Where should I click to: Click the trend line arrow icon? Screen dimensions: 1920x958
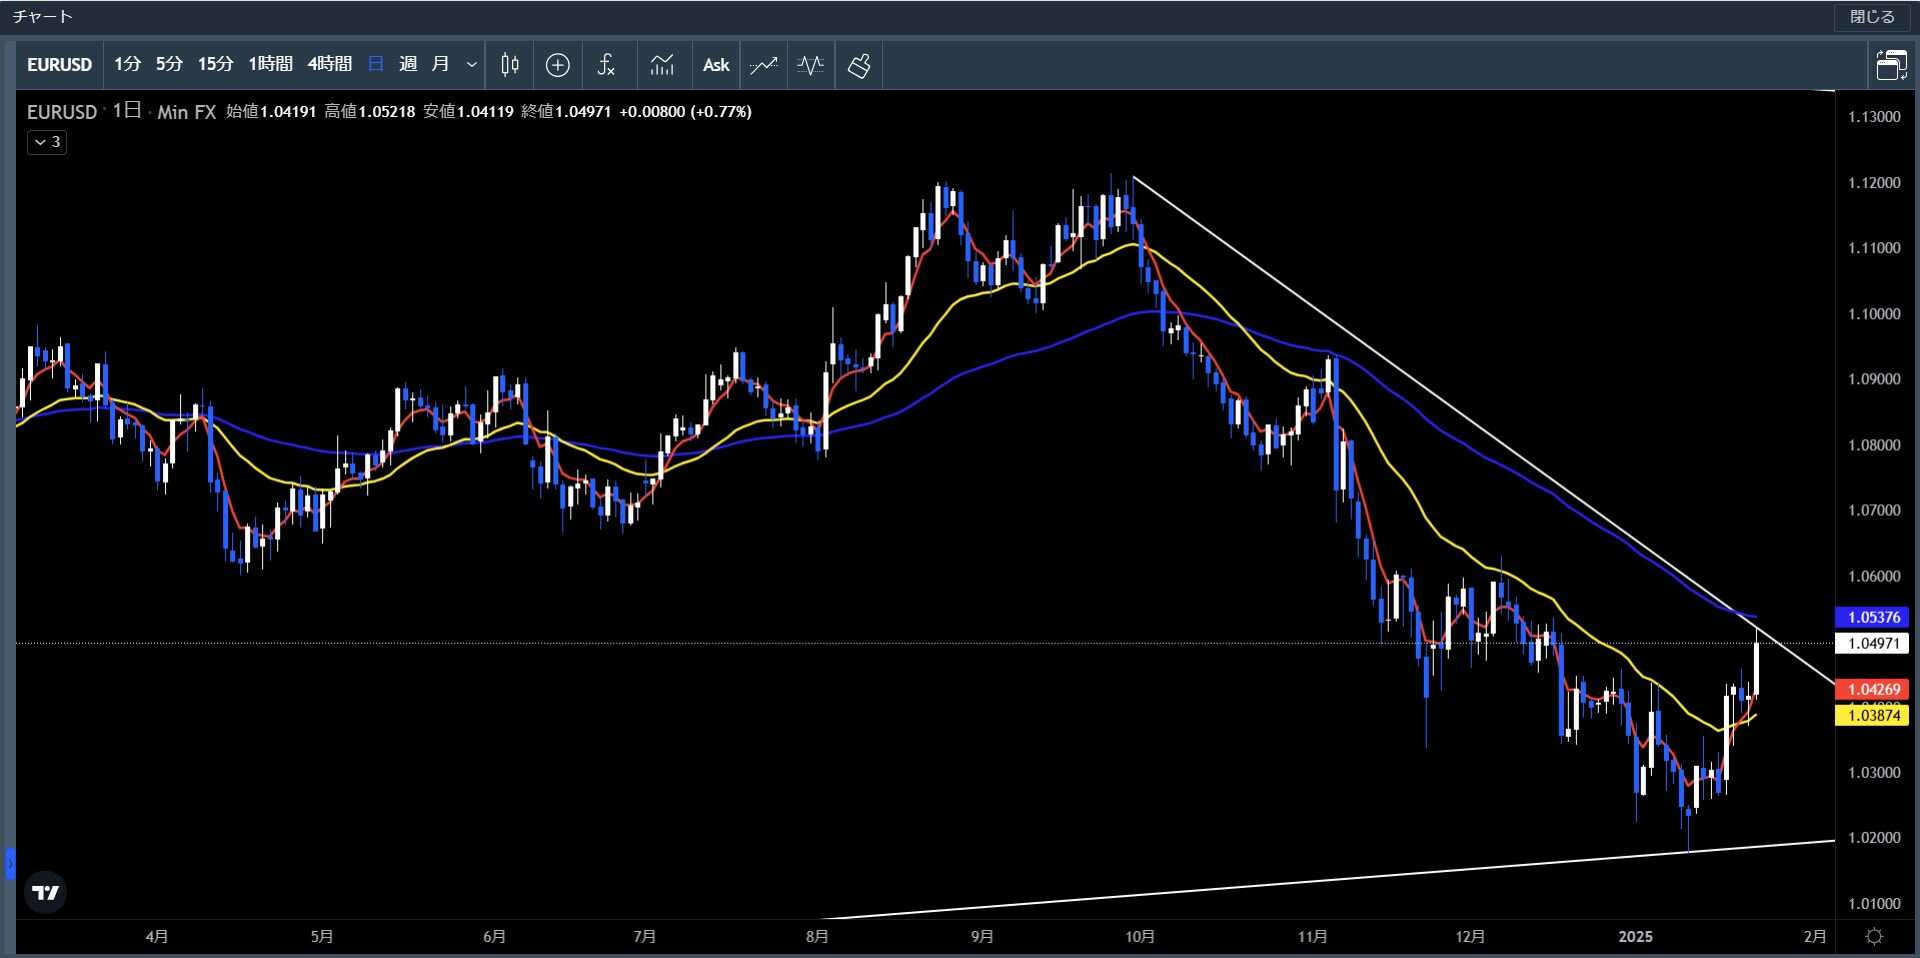[764, 65]
